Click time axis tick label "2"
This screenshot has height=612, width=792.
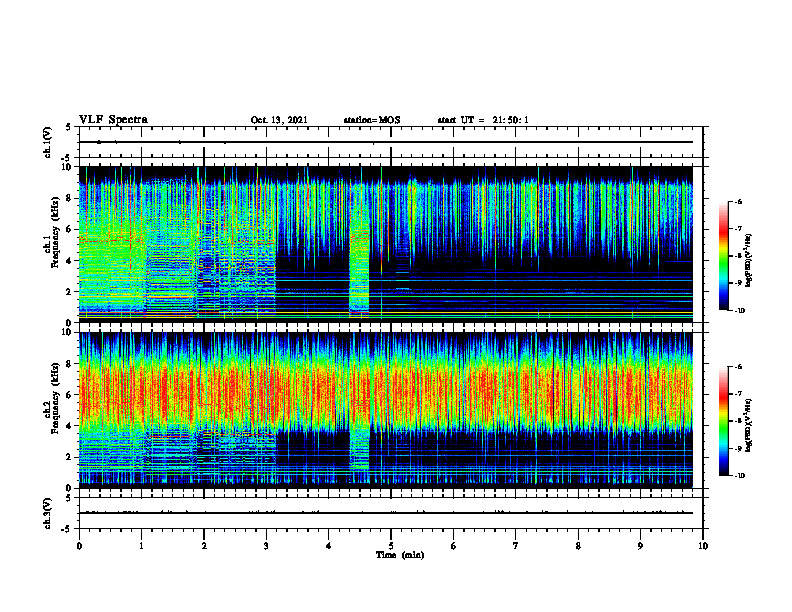[204, 546]
